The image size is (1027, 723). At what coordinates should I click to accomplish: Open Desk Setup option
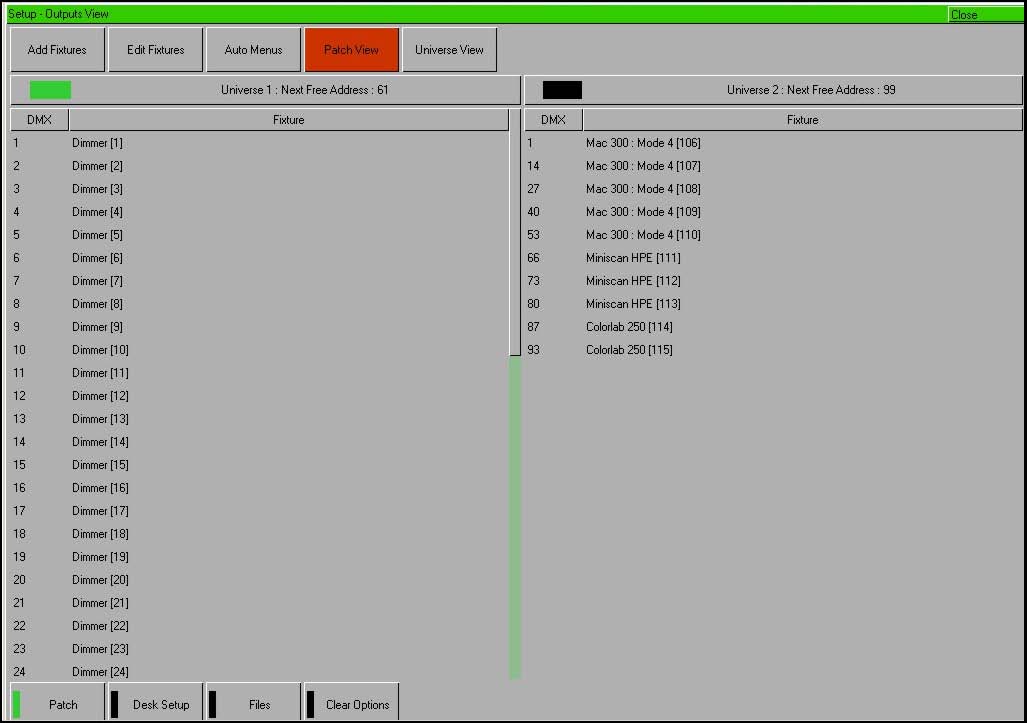tap(156, 704)
